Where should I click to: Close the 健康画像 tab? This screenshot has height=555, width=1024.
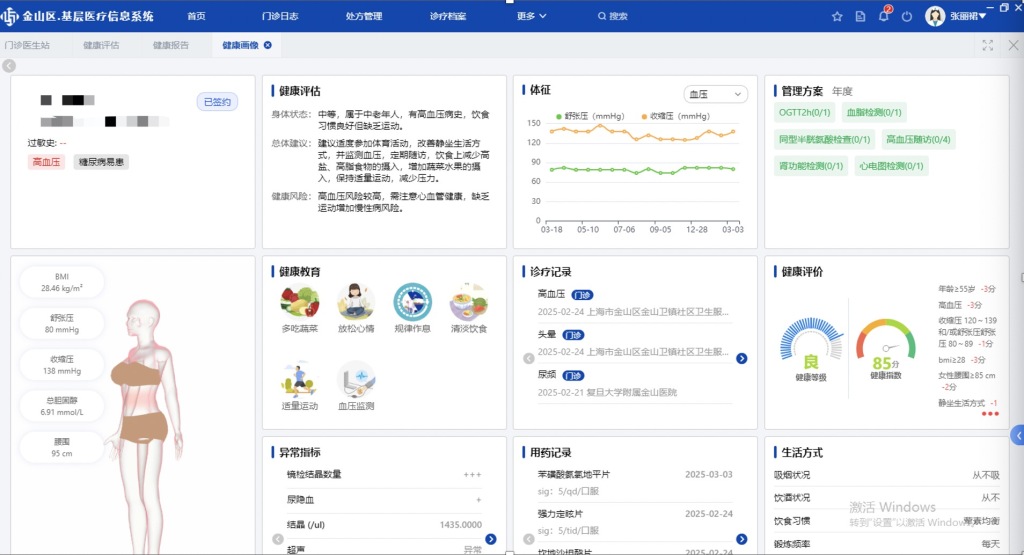267,45
